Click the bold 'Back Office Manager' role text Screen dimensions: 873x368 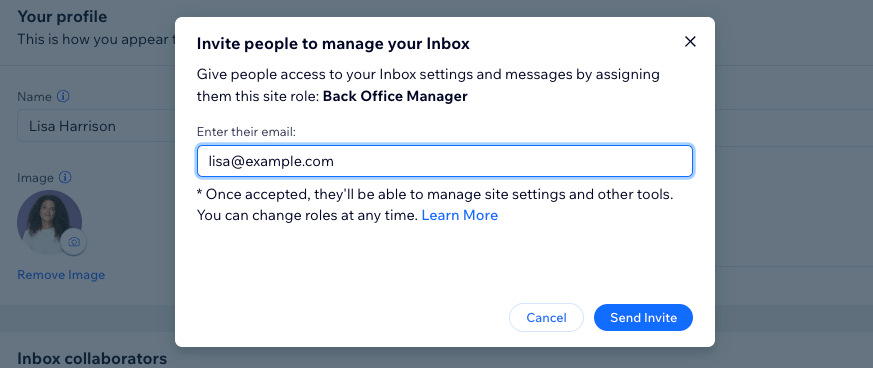(395, 97)
